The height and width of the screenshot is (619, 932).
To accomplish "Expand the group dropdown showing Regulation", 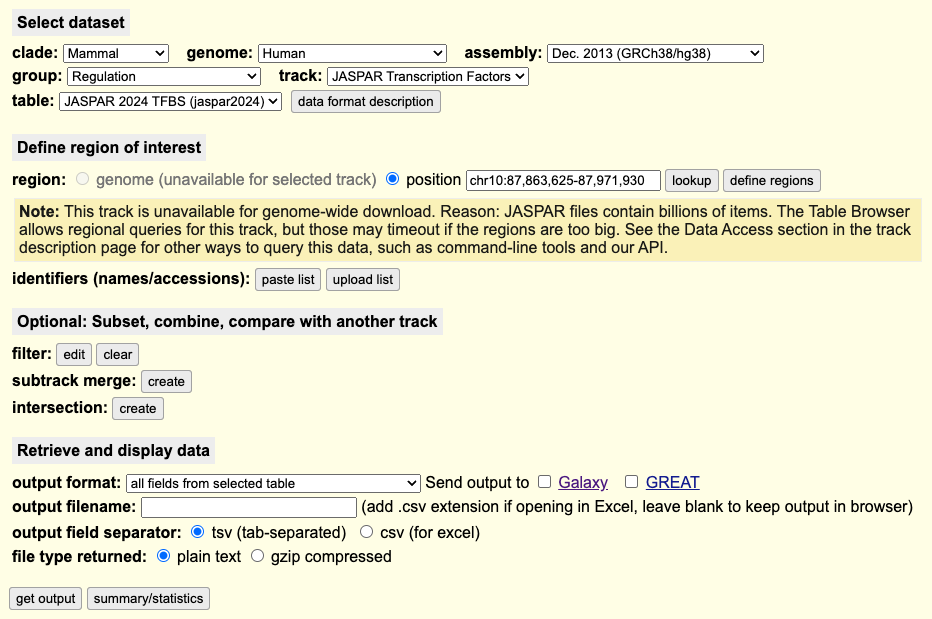I will pyautogui.click(x=164, y=76).
